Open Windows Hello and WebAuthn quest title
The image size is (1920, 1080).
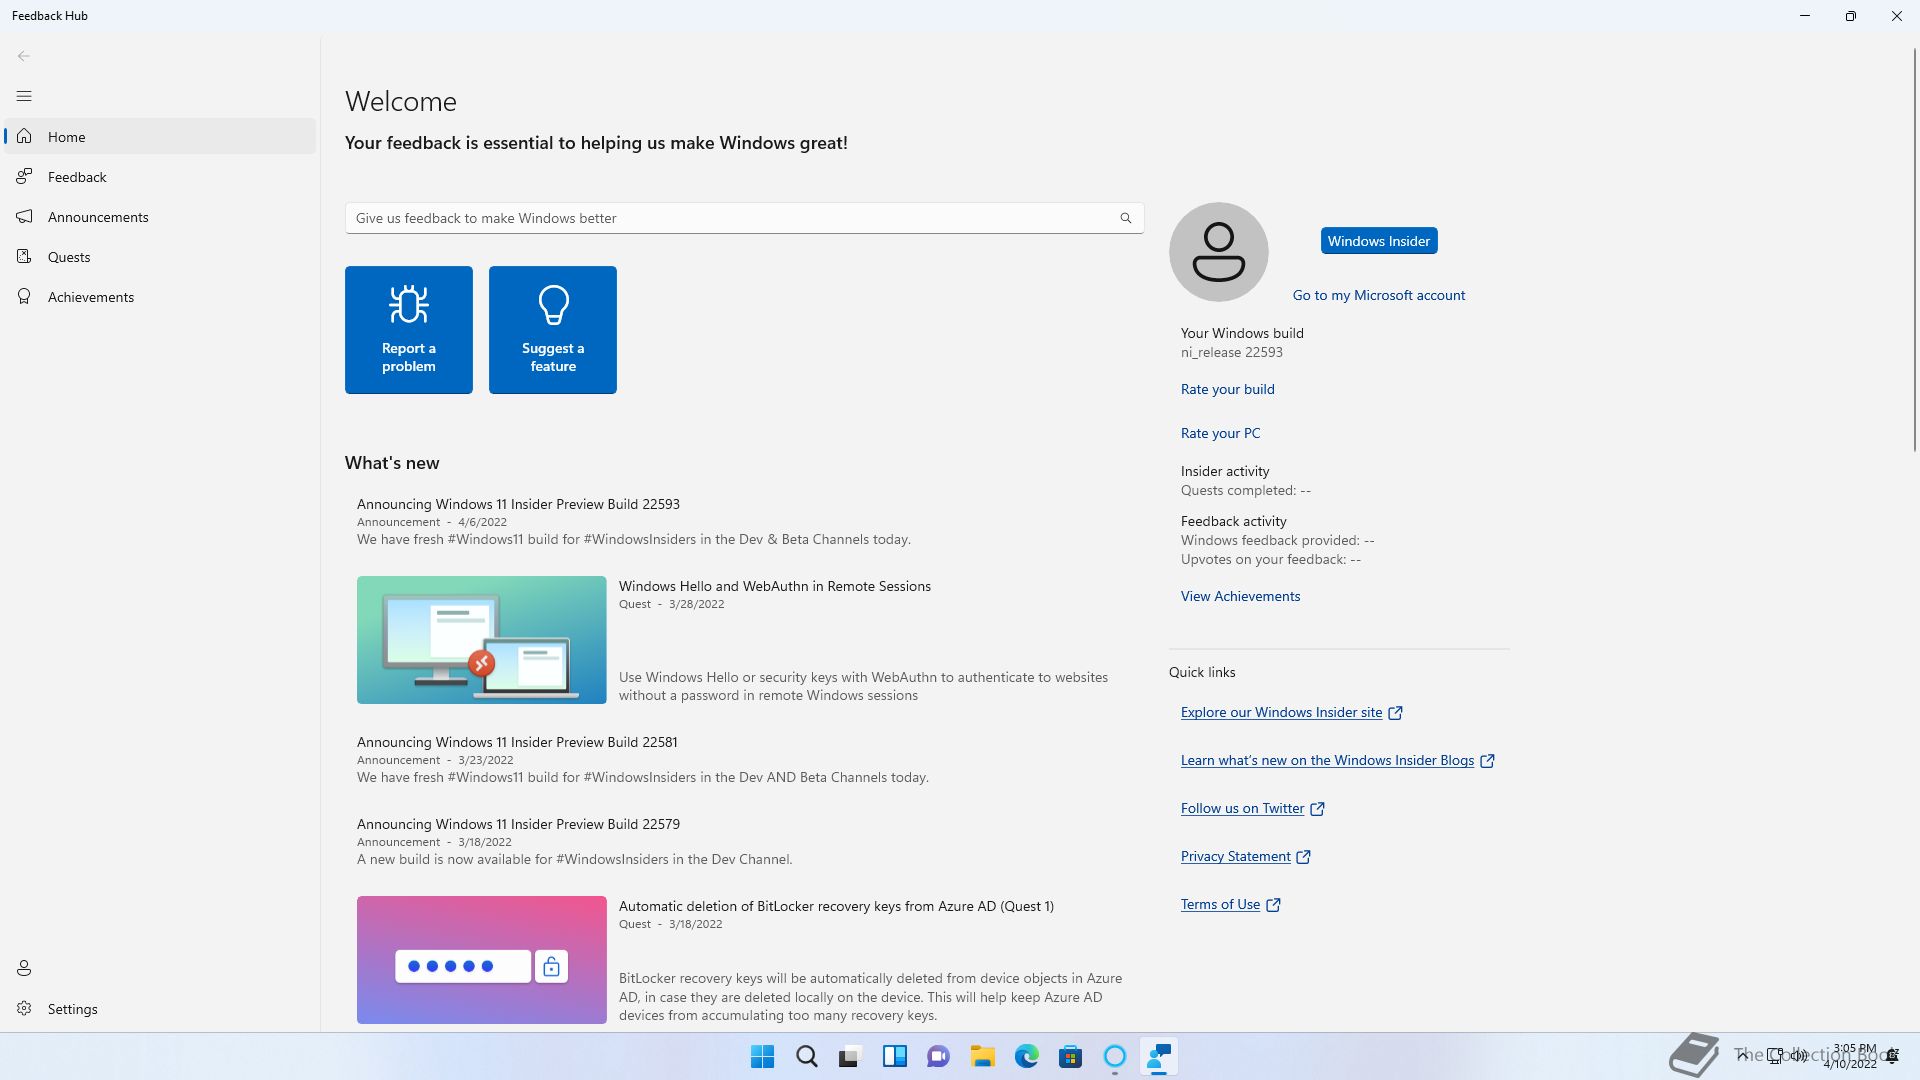coord(774,586)
